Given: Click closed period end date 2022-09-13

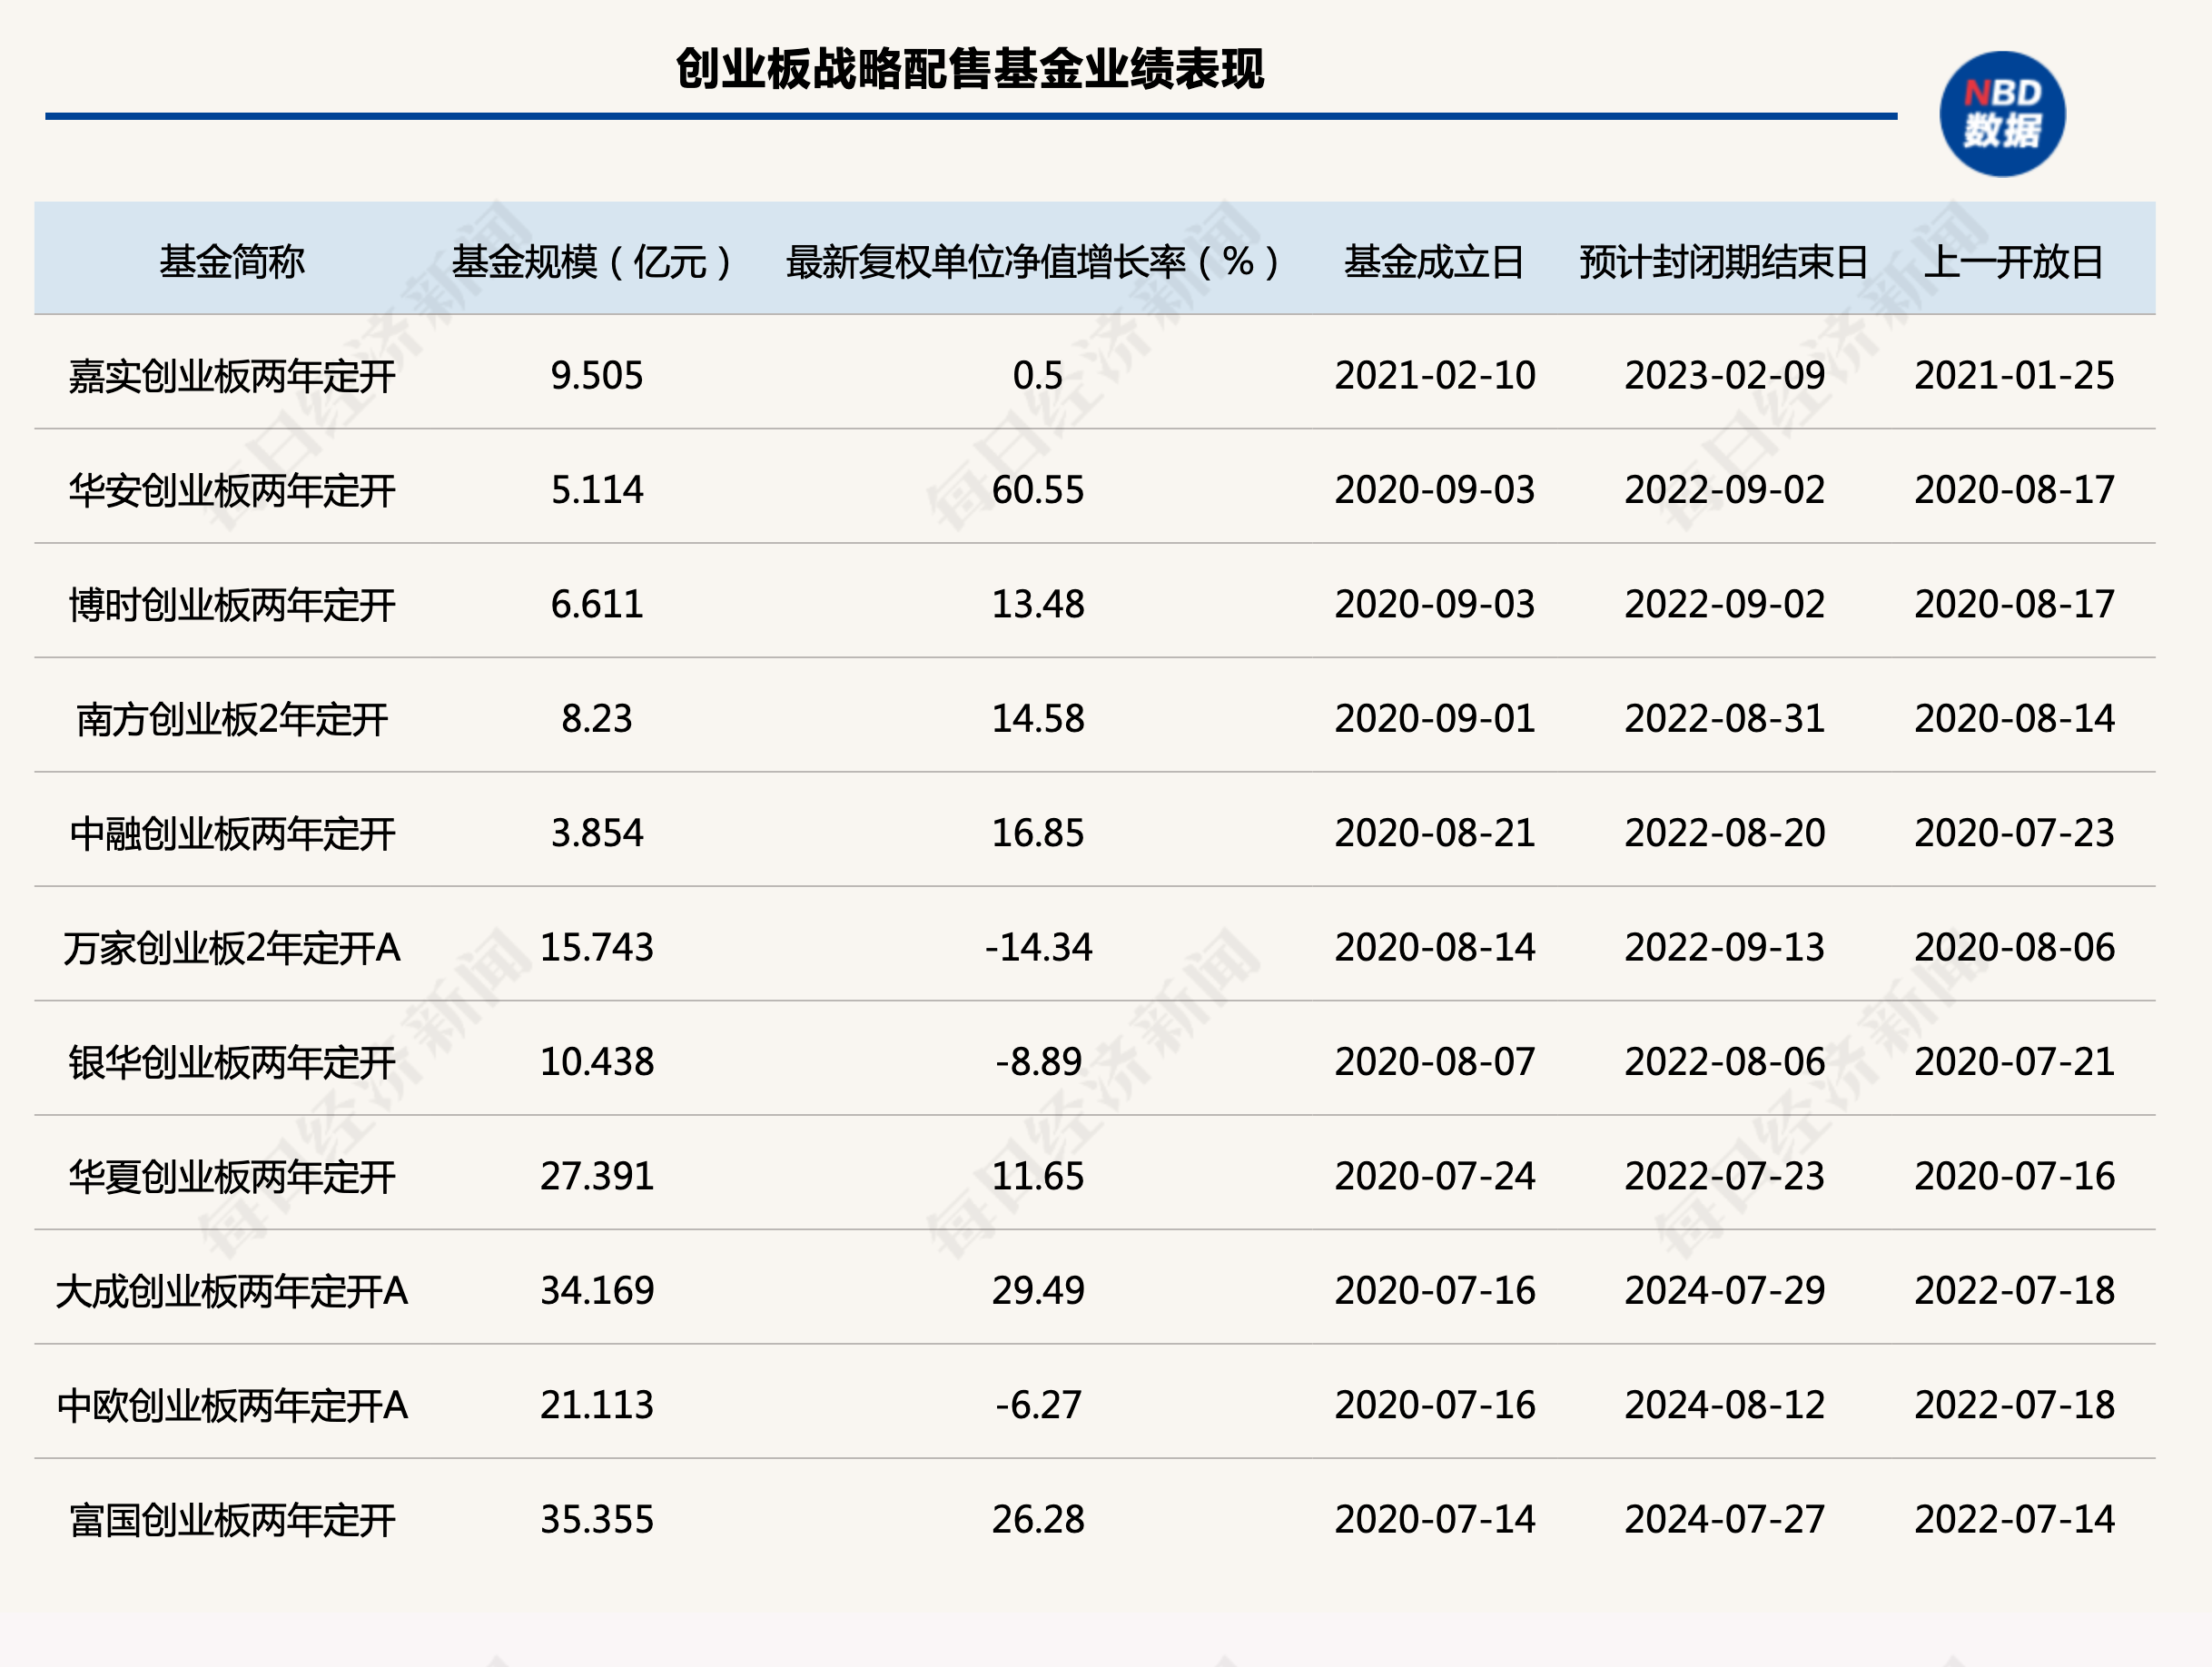Looking at the screenshot, I should tap(1725, 947).
